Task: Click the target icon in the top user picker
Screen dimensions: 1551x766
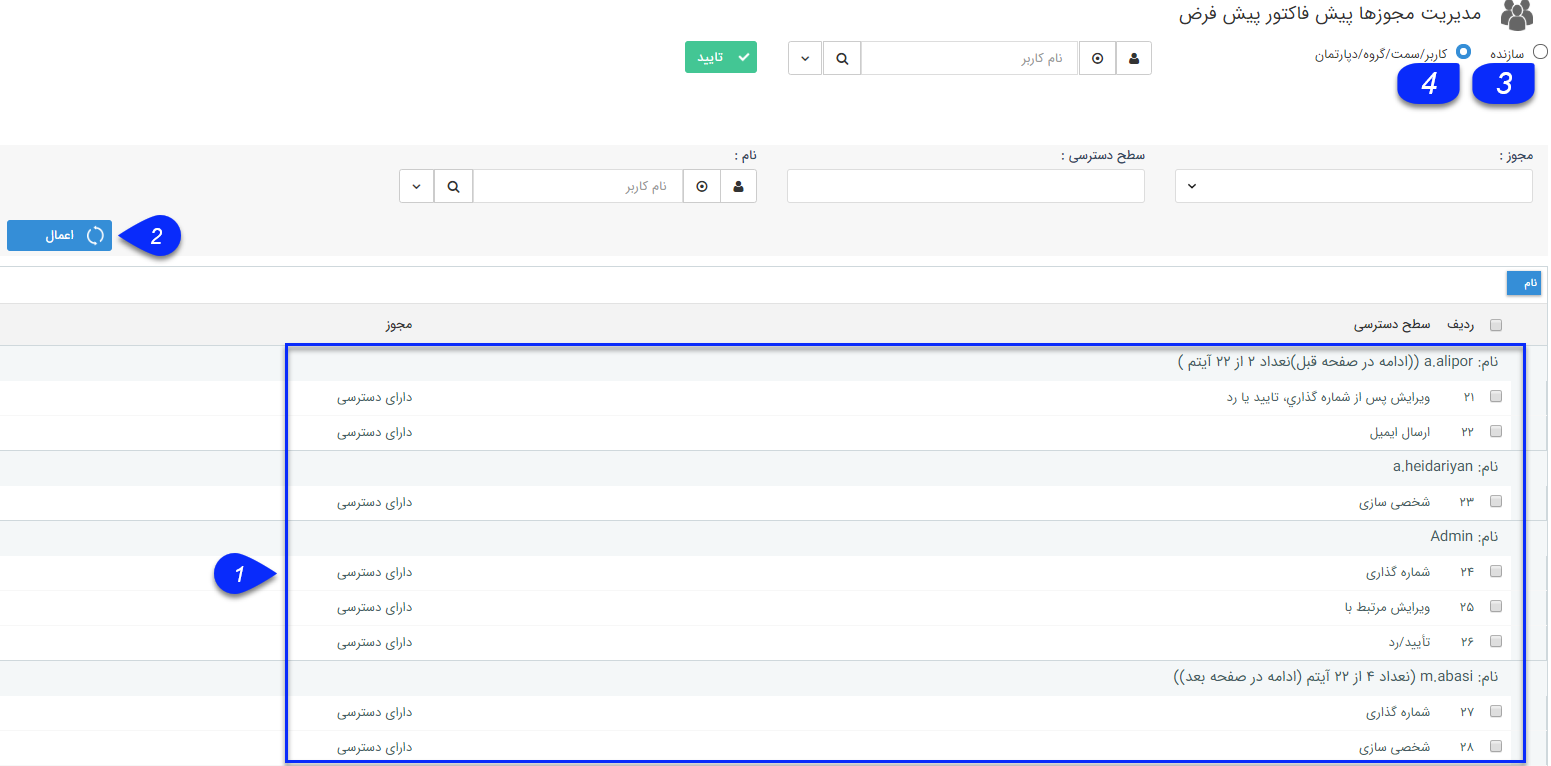Action: (x=1097, y=59)
